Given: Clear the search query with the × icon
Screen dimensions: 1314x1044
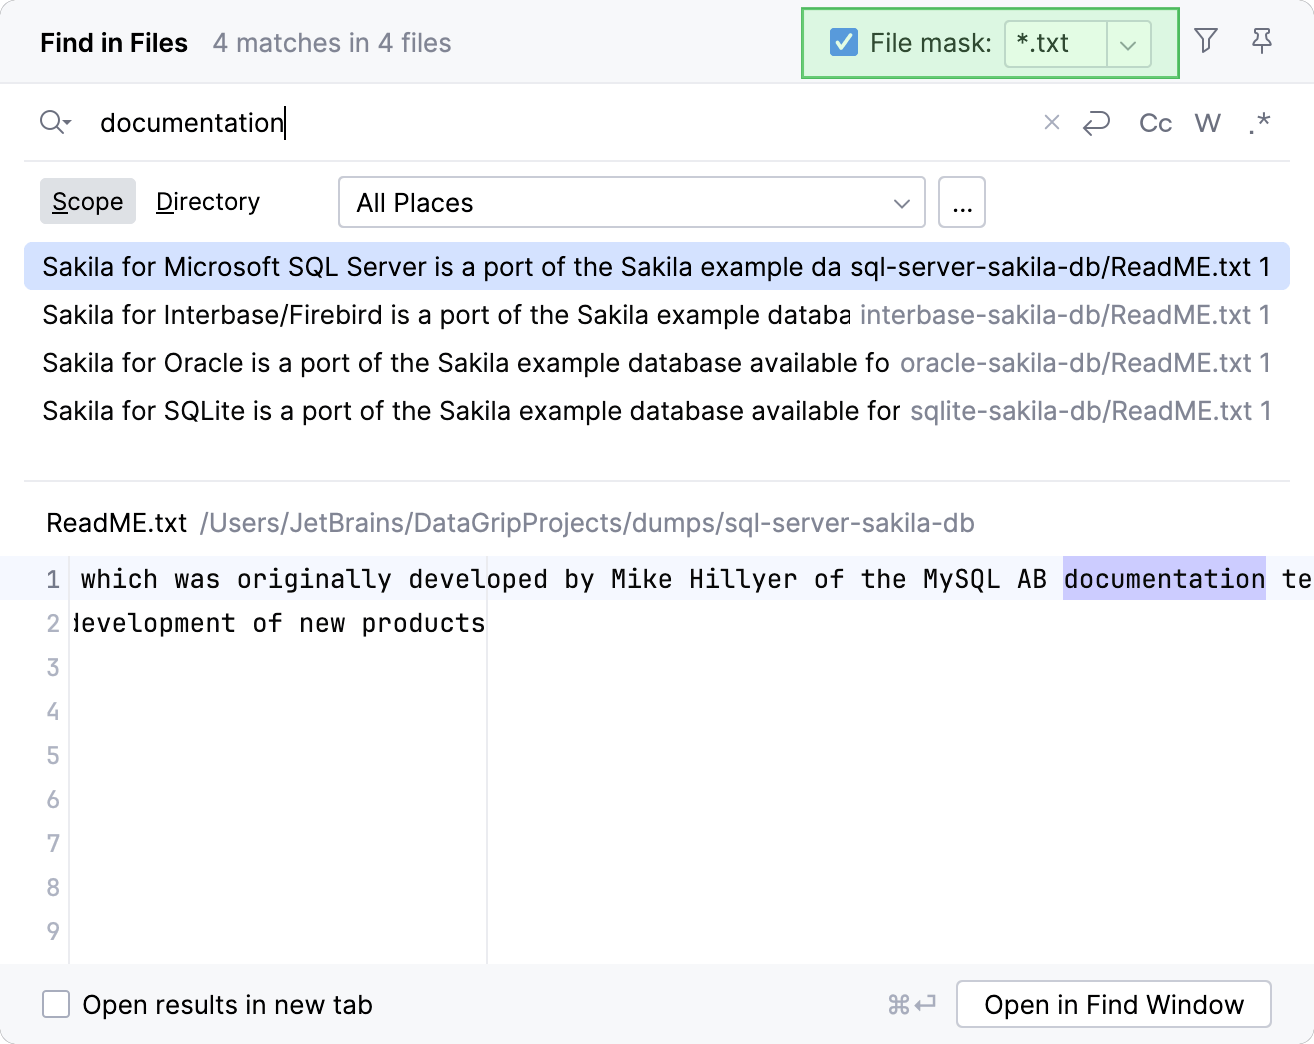Looking at the screenshot, I should (x=1051, y=122).
